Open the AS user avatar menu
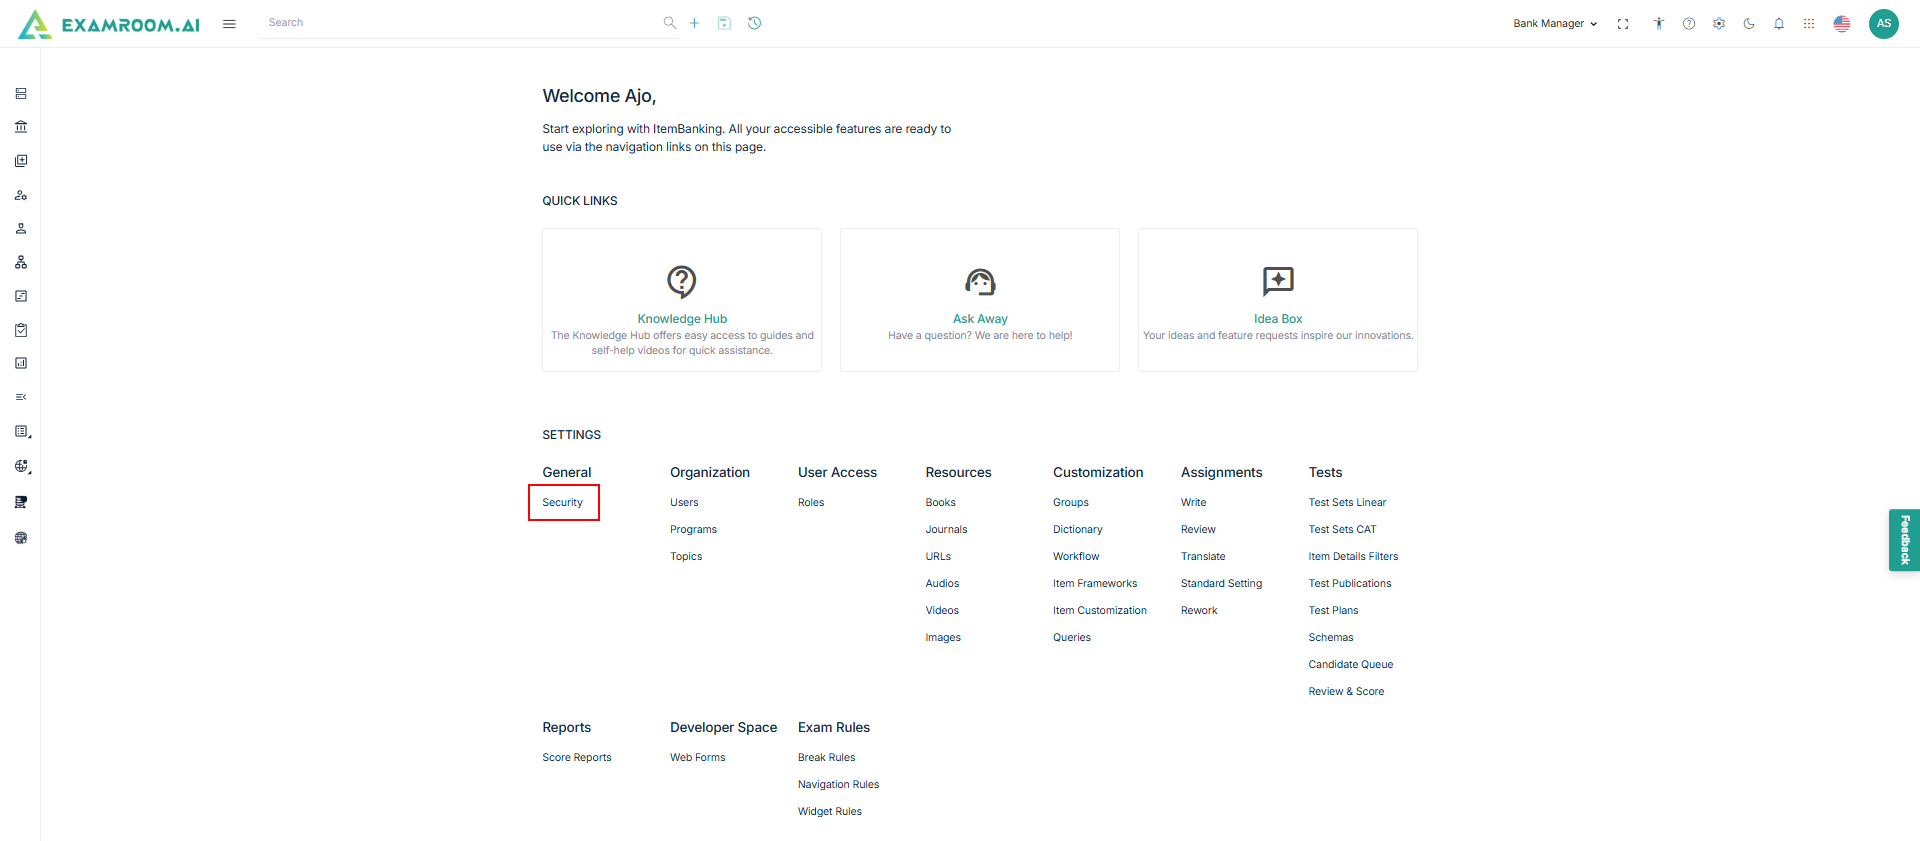The width and height of the screenshot is (1920, 841). pyautogui.click(x=1884, y=24)
